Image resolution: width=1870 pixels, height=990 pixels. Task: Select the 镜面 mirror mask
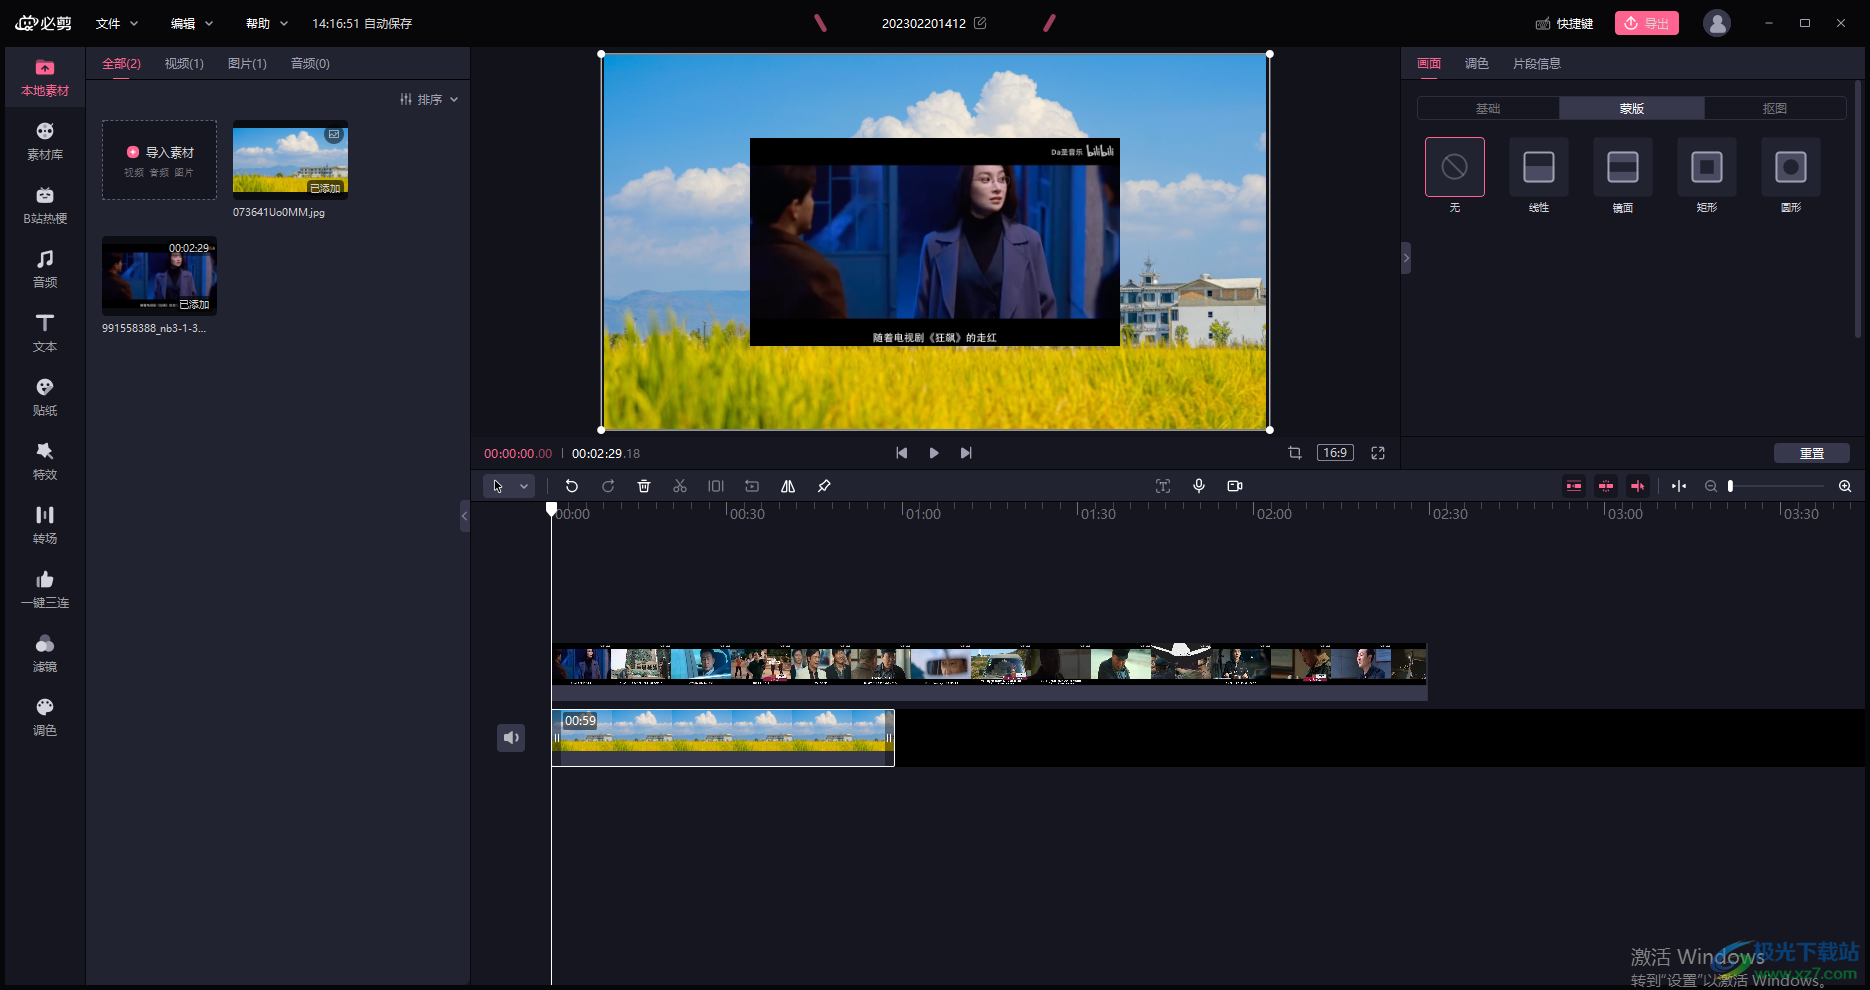pyautogui.click(x=1623, y=167)
